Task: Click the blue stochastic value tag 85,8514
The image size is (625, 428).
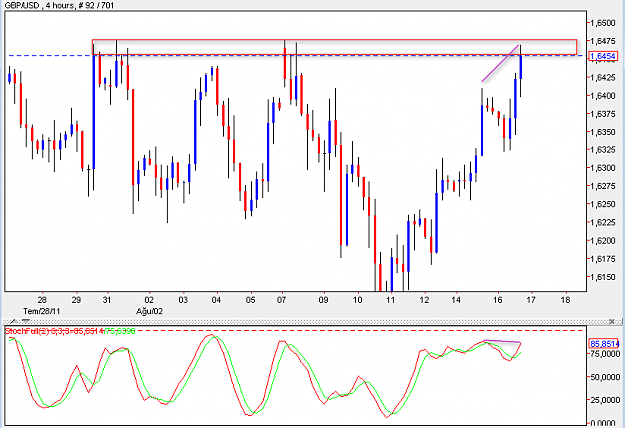Action: pyautogui.click(x=604, y=344)
